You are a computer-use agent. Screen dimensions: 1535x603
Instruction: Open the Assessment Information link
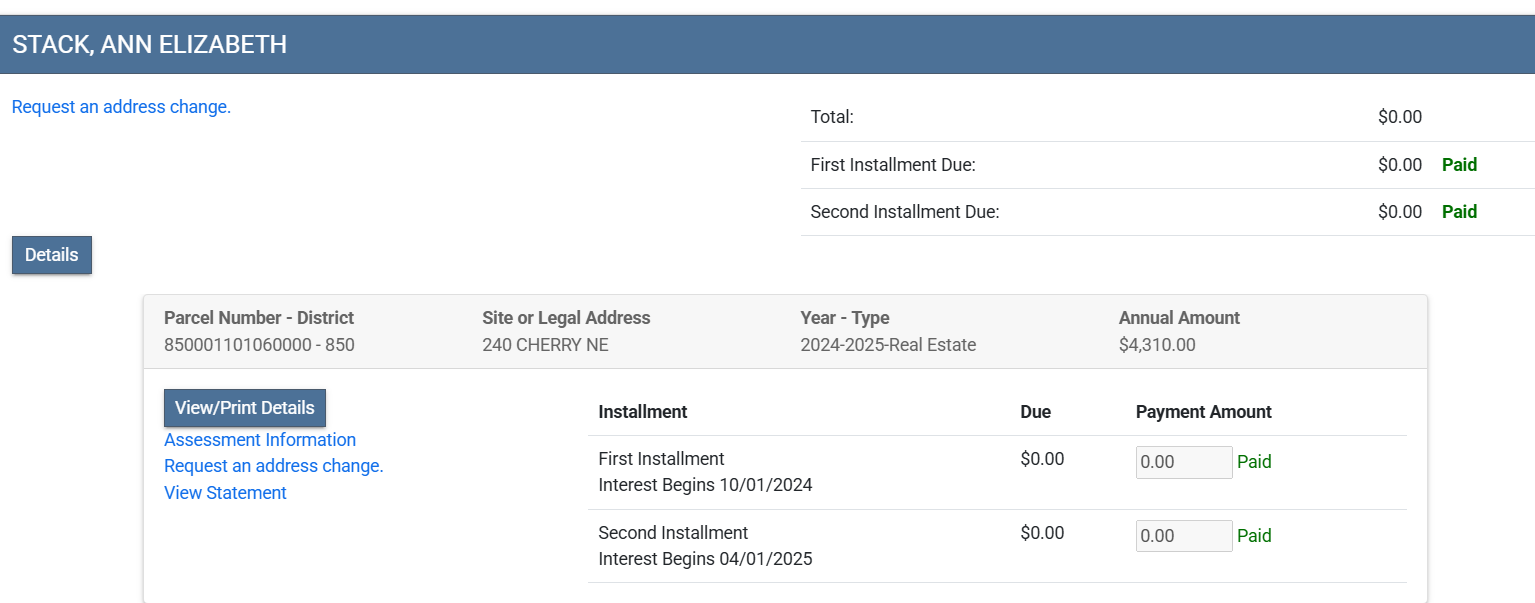(x=260, y=440)
